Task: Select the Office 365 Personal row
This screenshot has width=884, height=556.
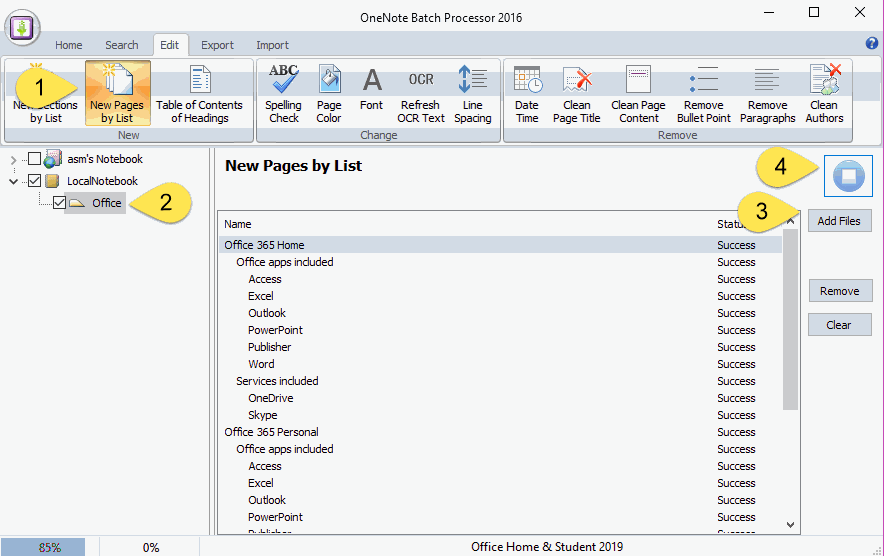Action: click(500, 432)
